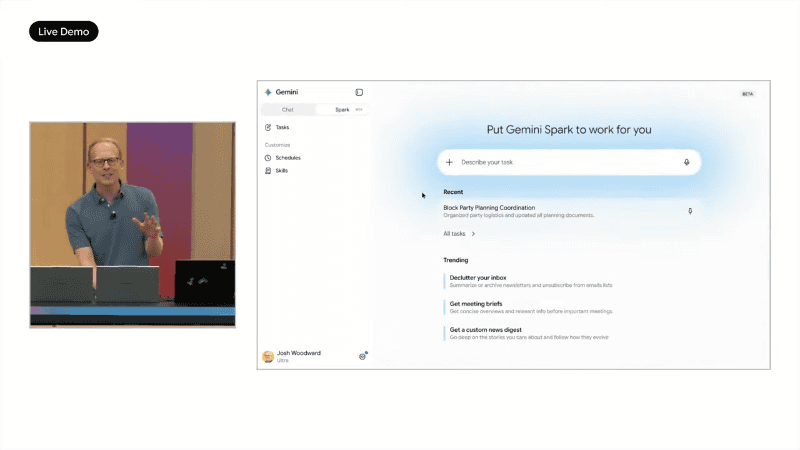Click pin icon on Block Party task
Image resolution: width=800 pixels, height=450 pixels.
pyautogui.click(x=690, y=211)
